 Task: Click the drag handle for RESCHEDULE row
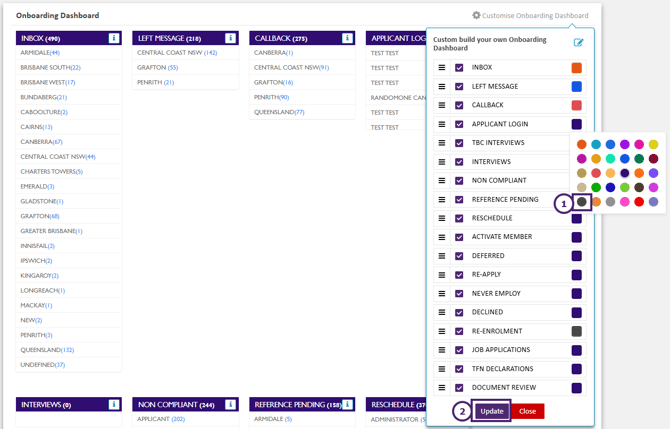click(x=442, y=218)
